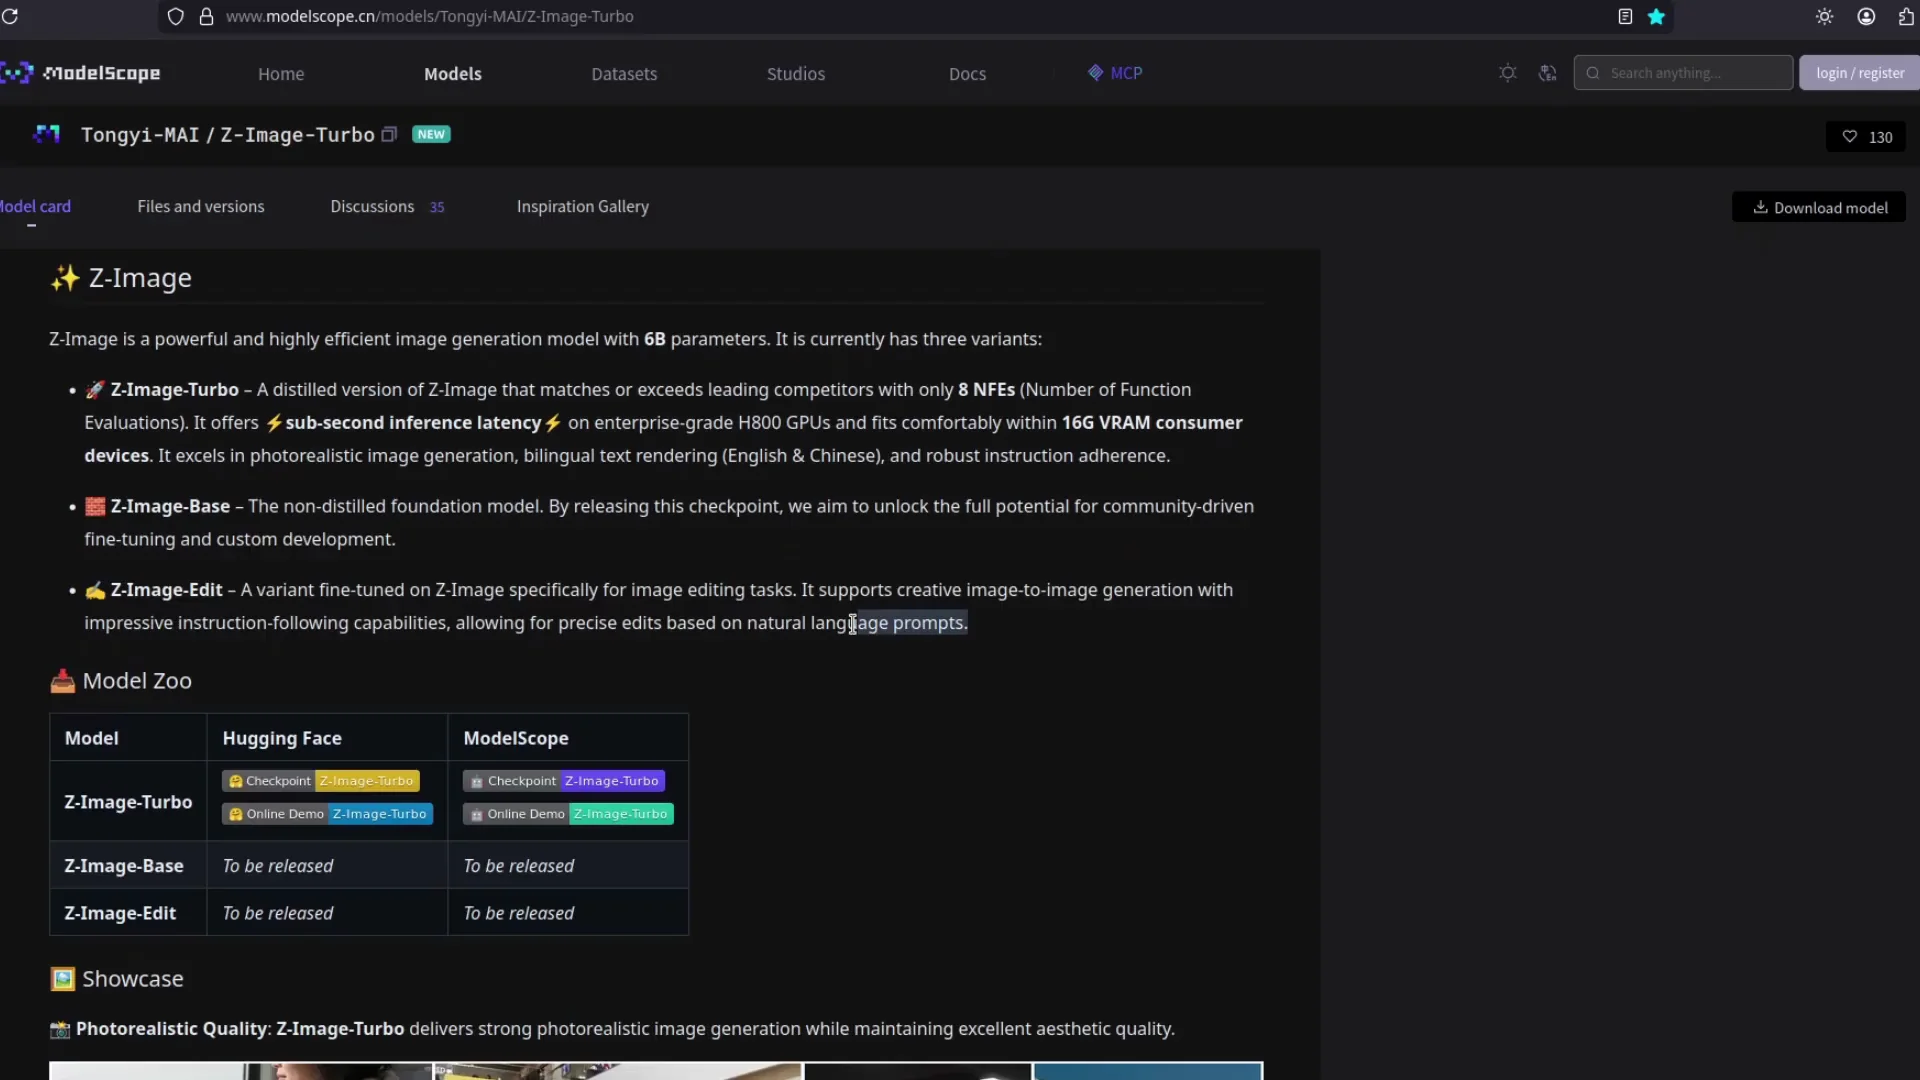
Task: Open reader view in address bar
Action: (x=1625, y=17)
